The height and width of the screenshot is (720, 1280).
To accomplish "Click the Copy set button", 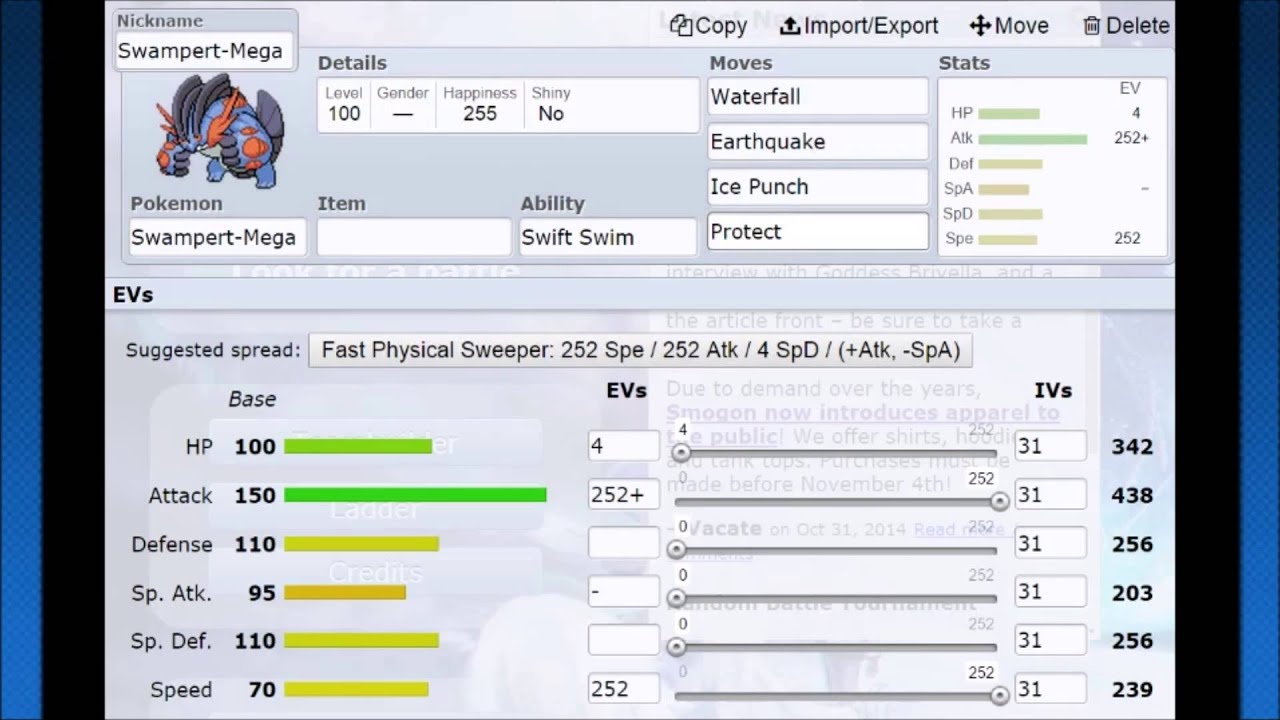I will tap(708, 25).
